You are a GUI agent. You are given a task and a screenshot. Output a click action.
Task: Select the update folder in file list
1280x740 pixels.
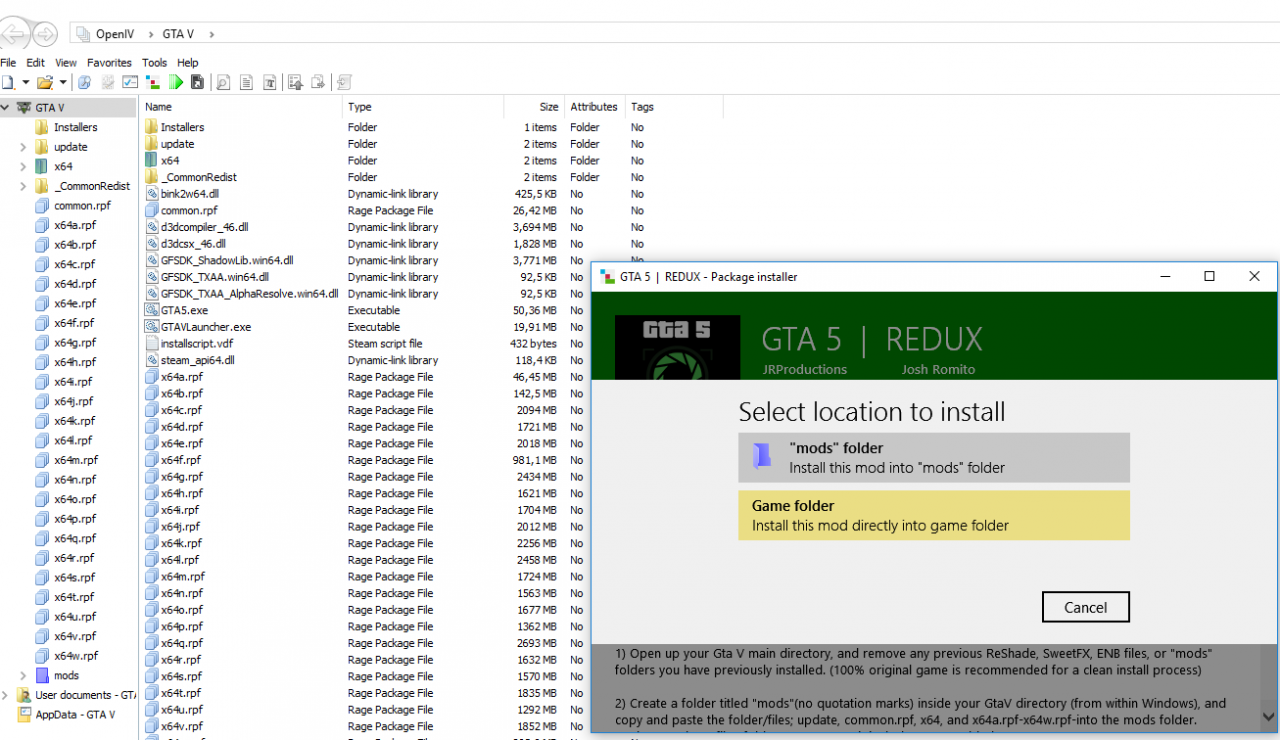point(177,144)
